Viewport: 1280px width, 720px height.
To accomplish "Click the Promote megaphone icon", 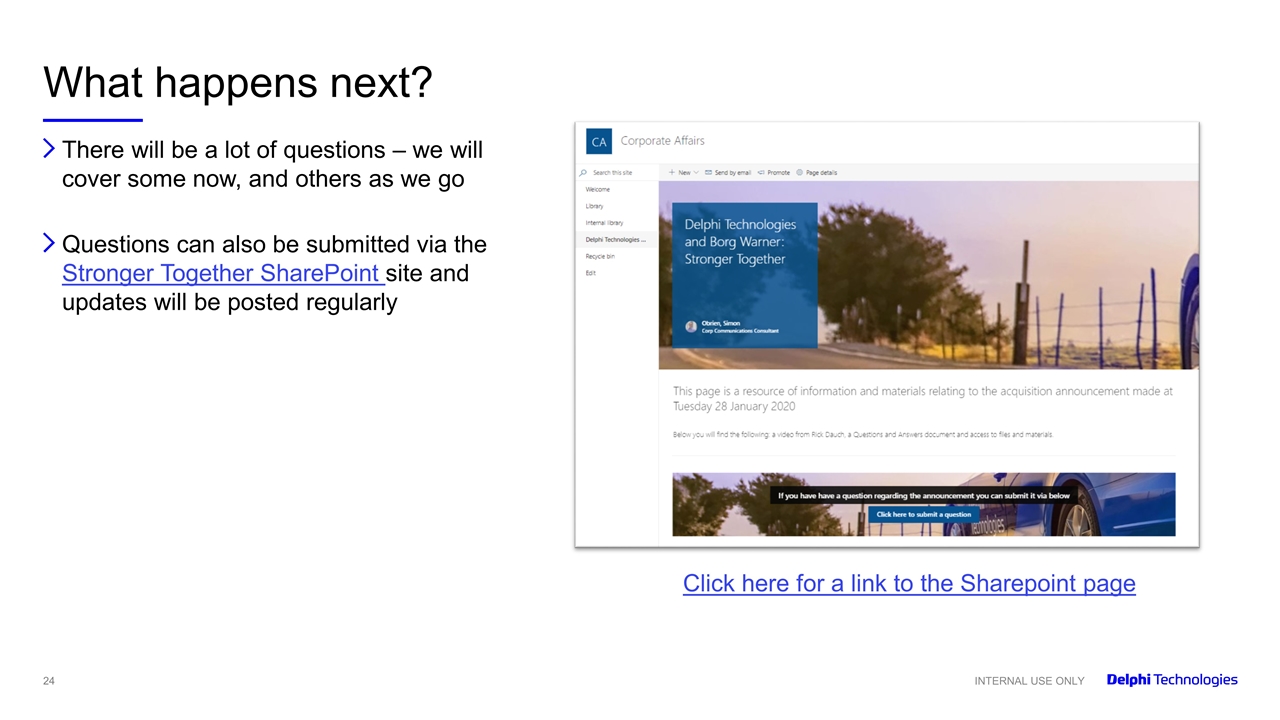I will (x=760, y=172).
